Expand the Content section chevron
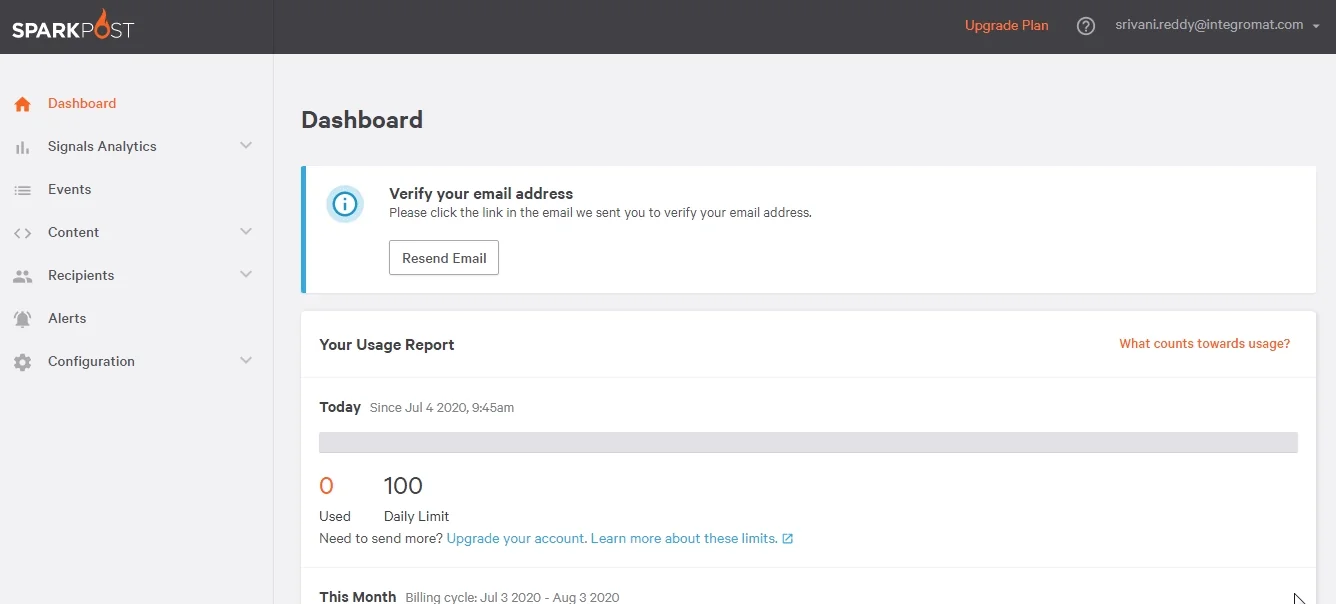The height and width of the screenshot is (604, 1336). click(x=246, y=232)
